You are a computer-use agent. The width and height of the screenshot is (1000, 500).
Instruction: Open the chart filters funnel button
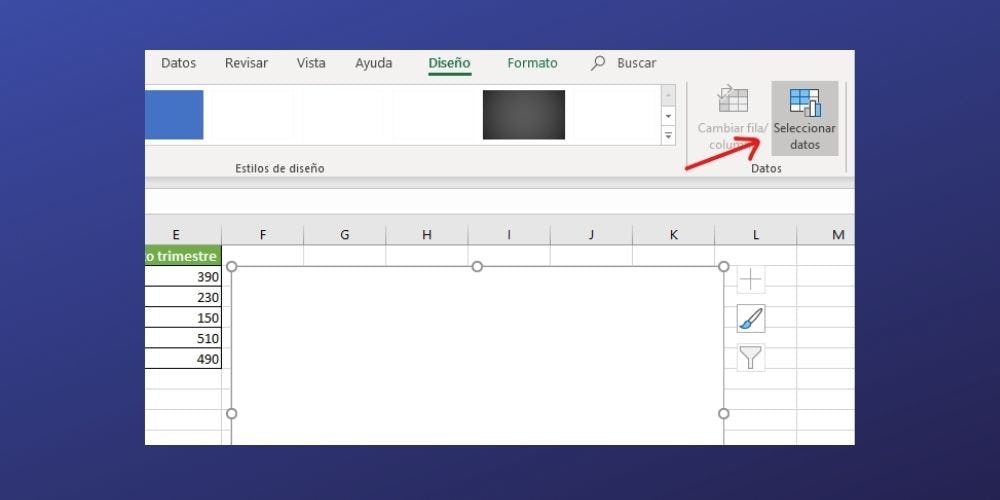[x=751, y=357]
